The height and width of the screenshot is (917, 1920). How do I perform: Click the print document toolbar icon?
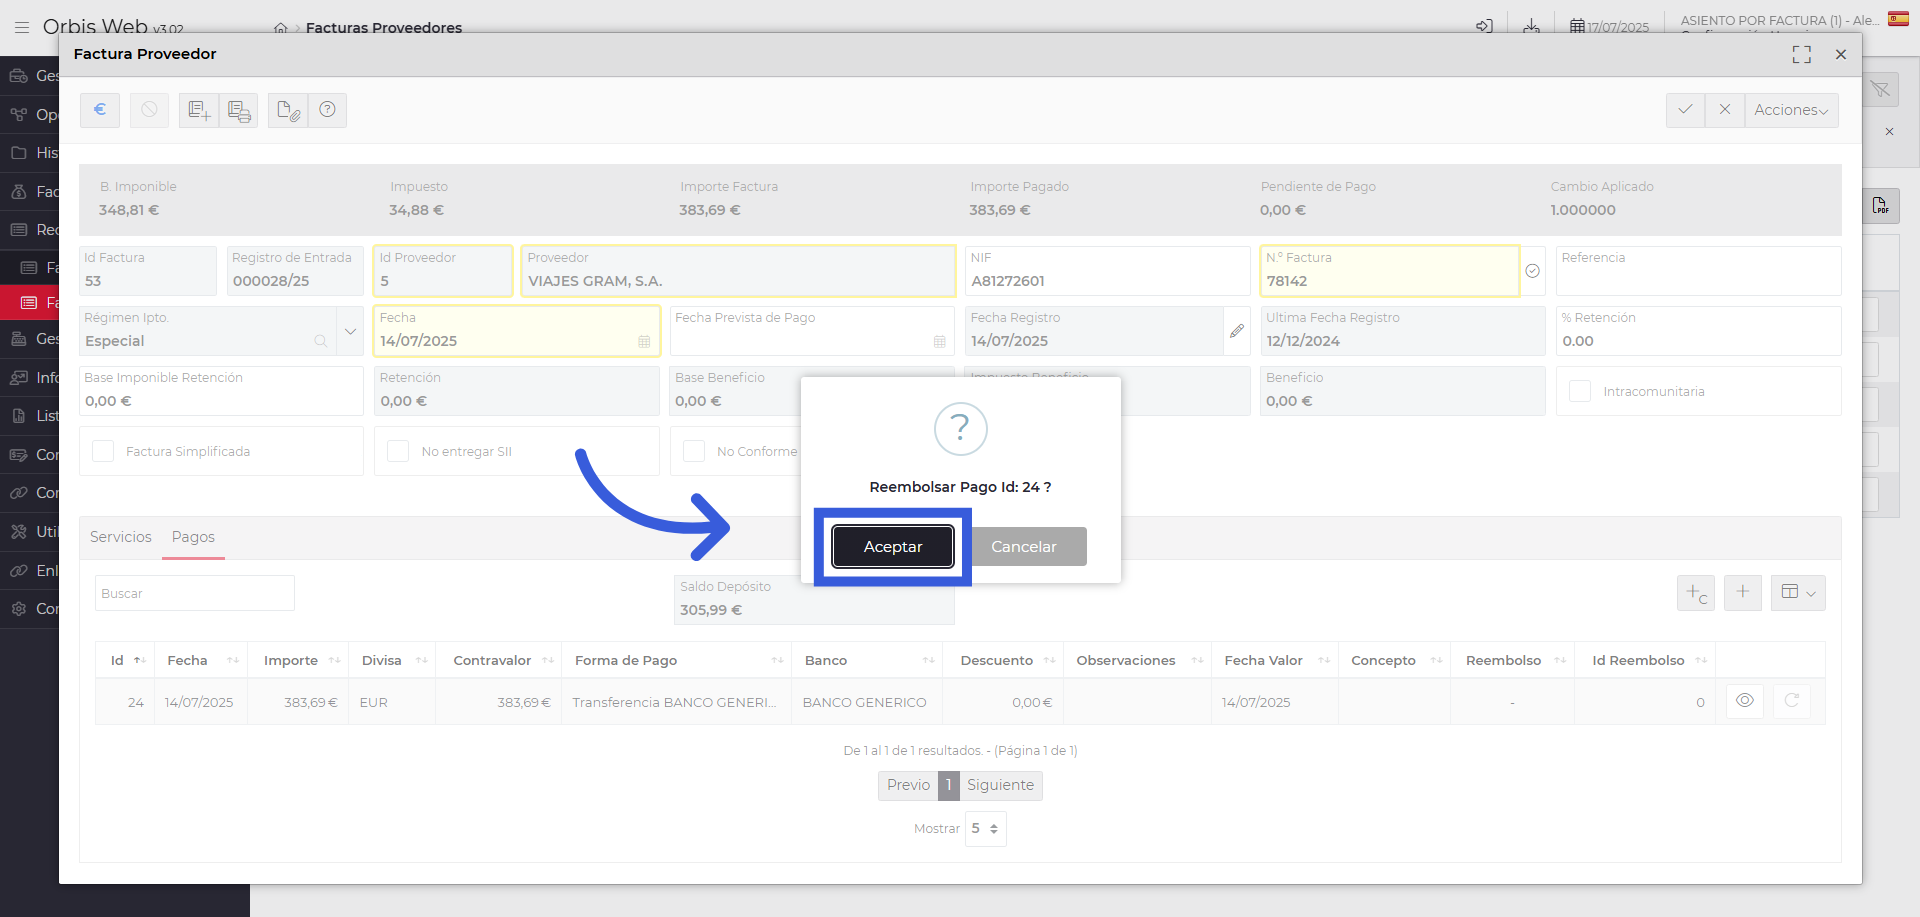coord(239,110)
